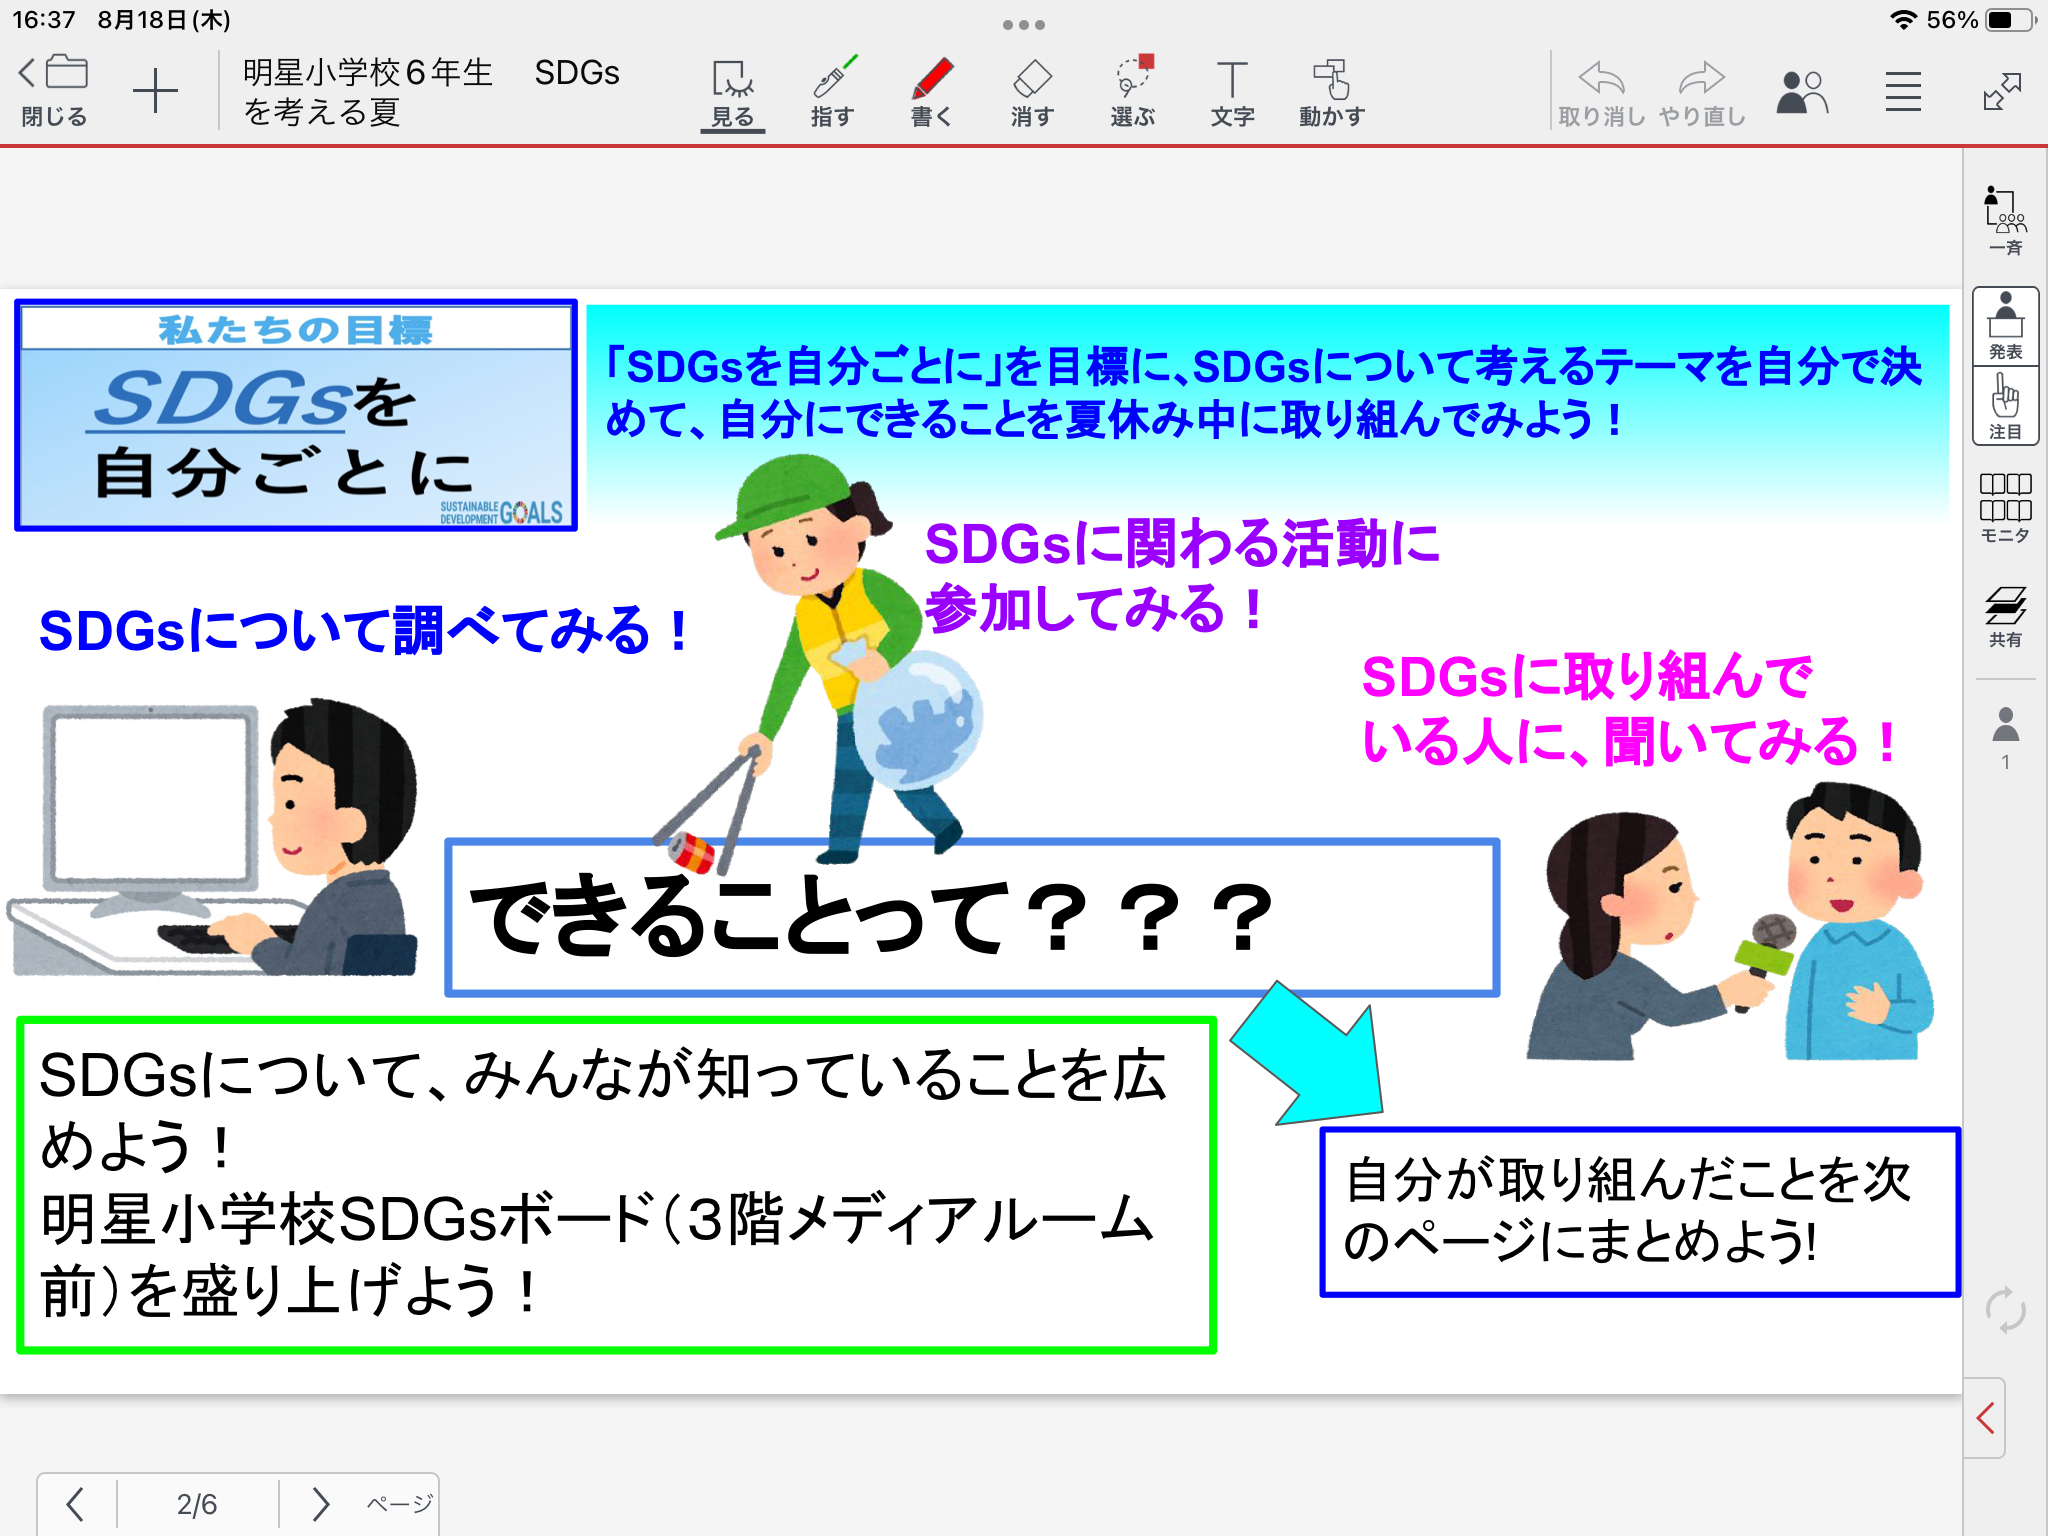
Task: Toggle 注目 attention mode in sidebar
Action: pos(2005,406)
